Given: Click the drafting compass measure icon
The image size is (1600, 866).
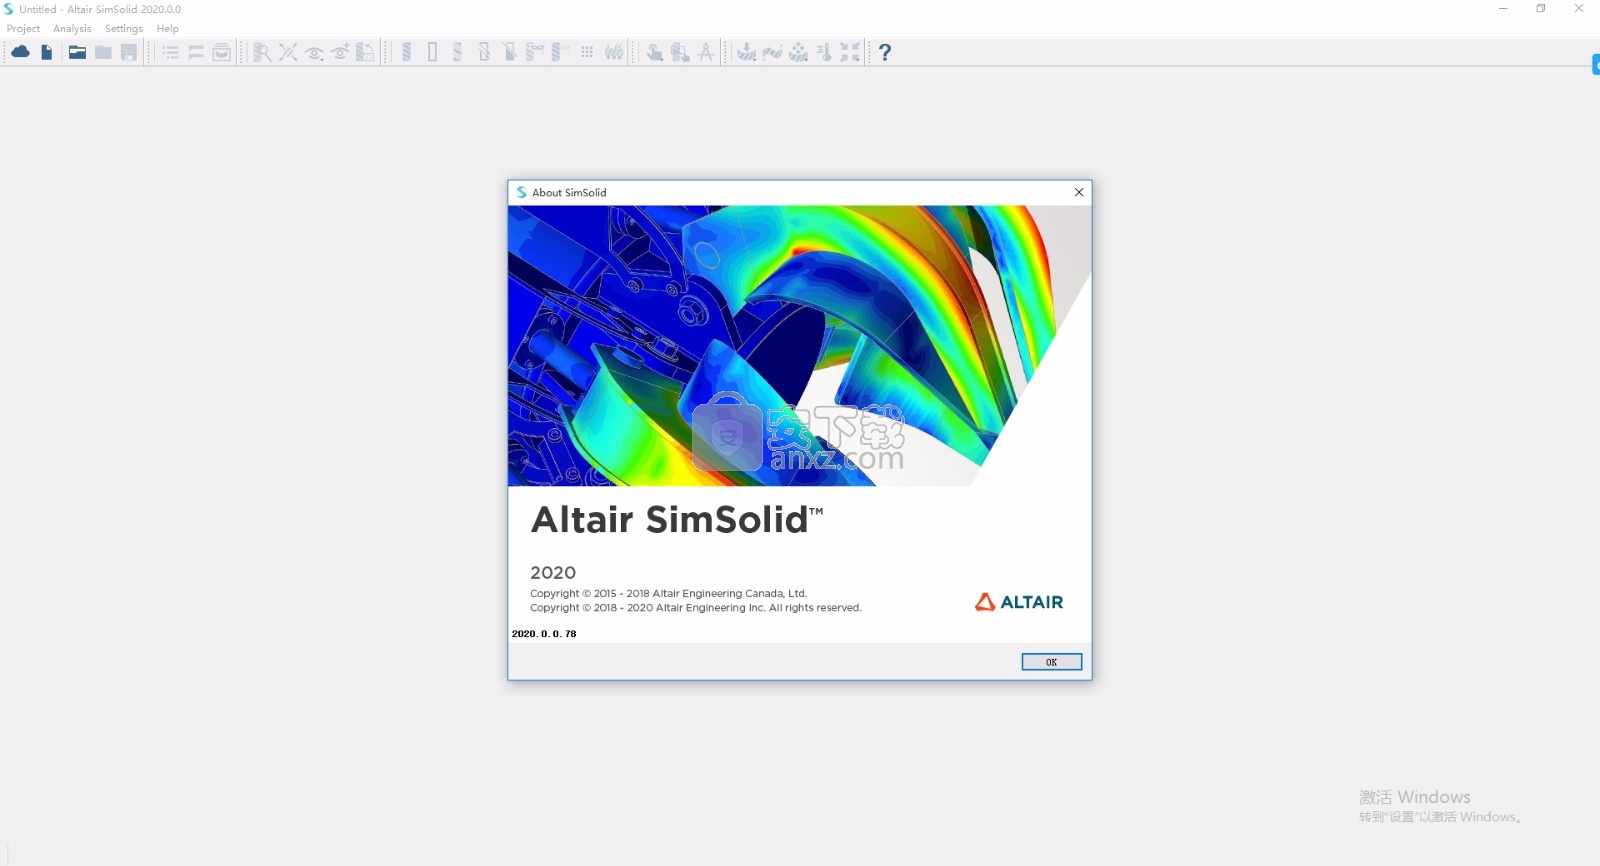Looking at the screenshot, I should pyautogui.click(x=706, y=52).
